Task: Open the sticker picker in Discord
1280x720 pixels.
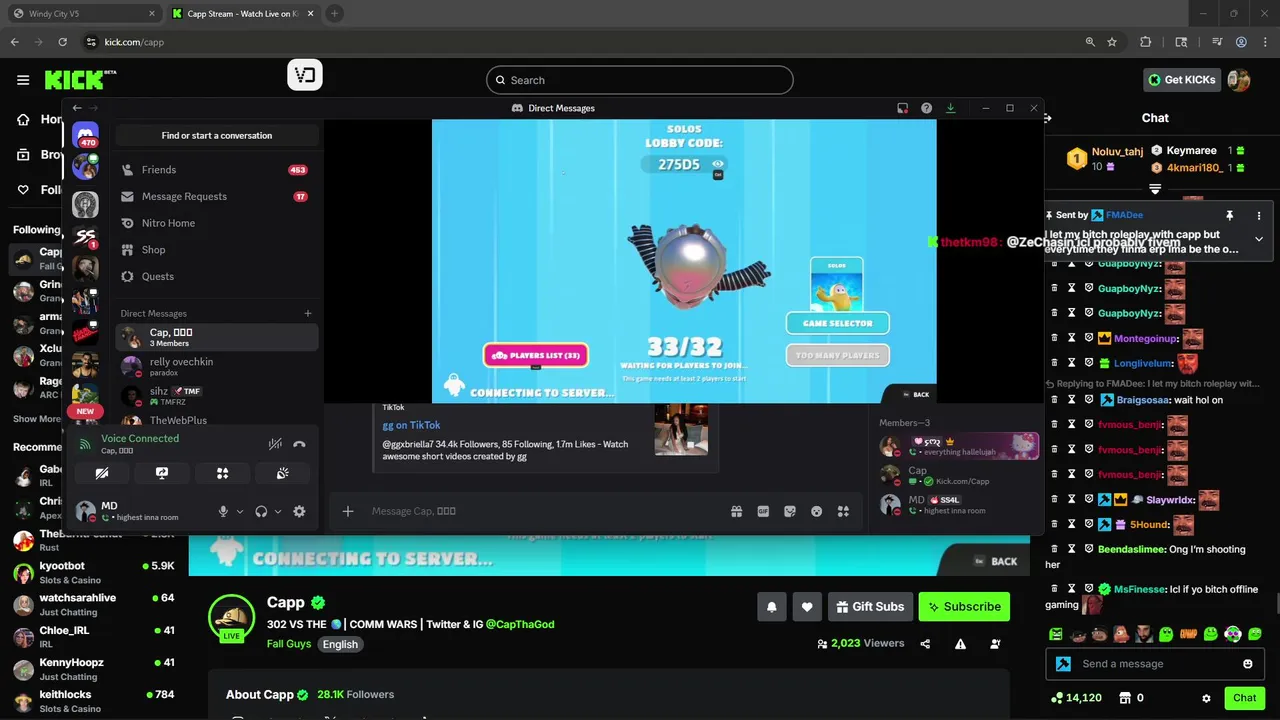Action: click(790, 511)
